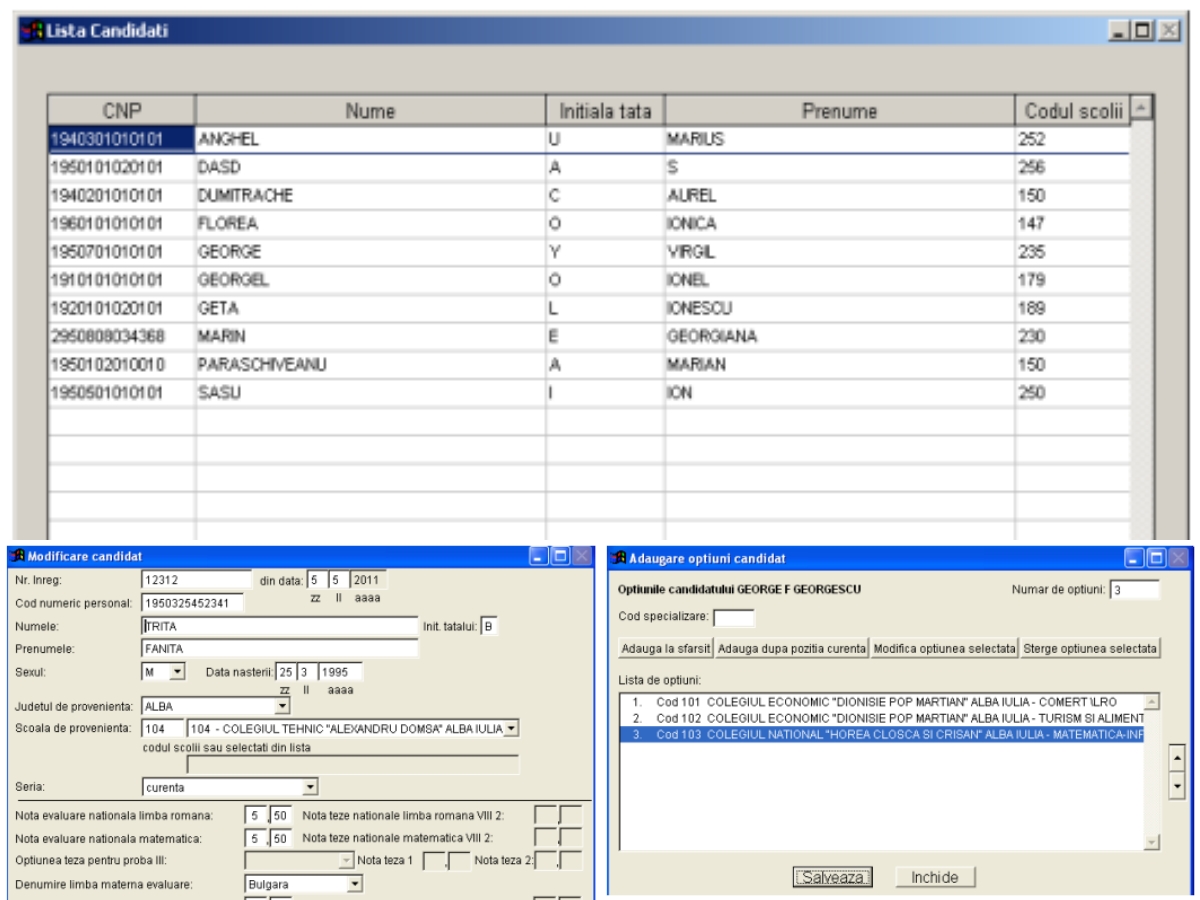The width and height of the screenshot is (1200, 900).
Task: Click the name cell DASD
Action: (x=370, y=167)
